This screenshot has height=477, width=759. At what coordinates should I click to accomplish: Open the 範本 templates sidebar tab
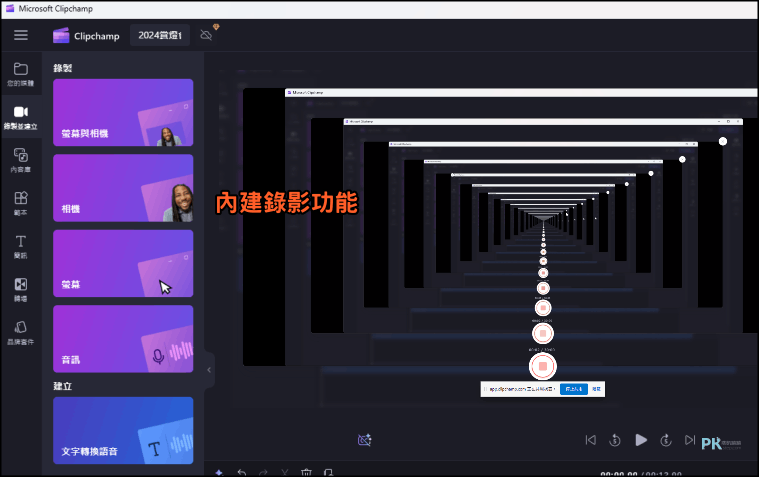tap(20, 203)
